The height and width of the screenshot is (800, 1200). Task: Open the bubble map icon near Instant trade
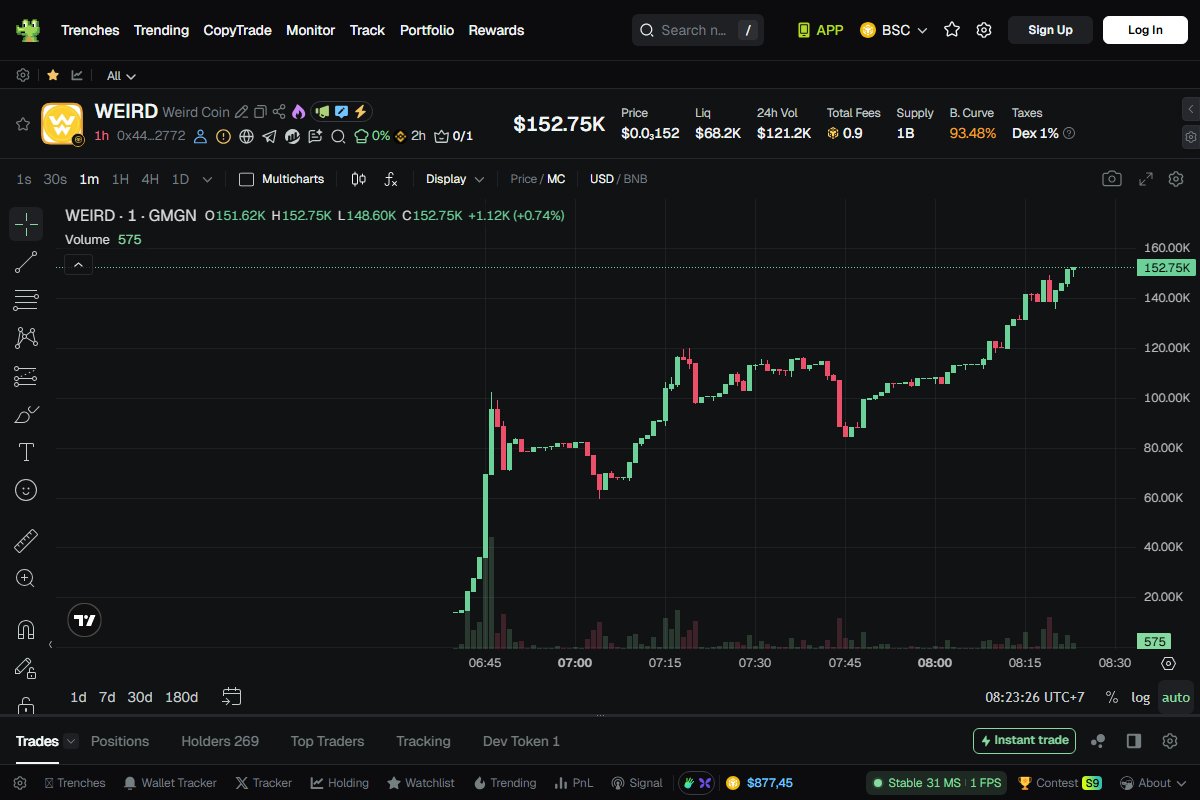1098,741
